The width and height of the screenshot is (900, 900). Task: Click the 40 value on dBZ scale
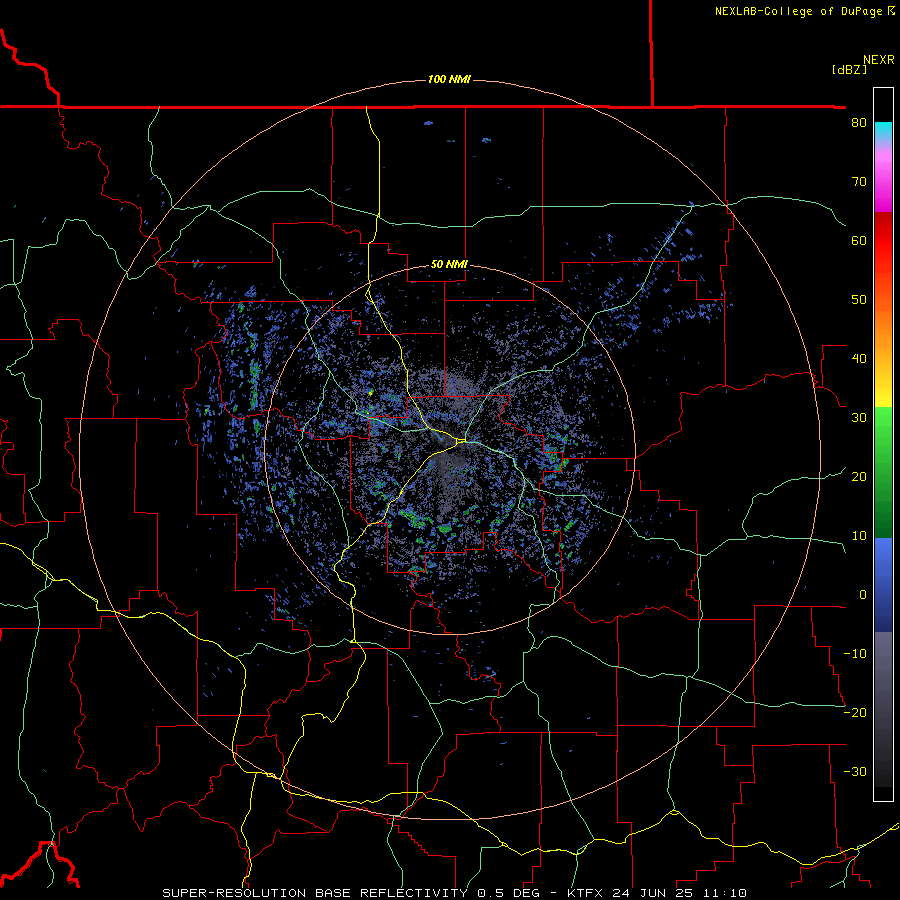pyautogui.click(x=859, y=359)
